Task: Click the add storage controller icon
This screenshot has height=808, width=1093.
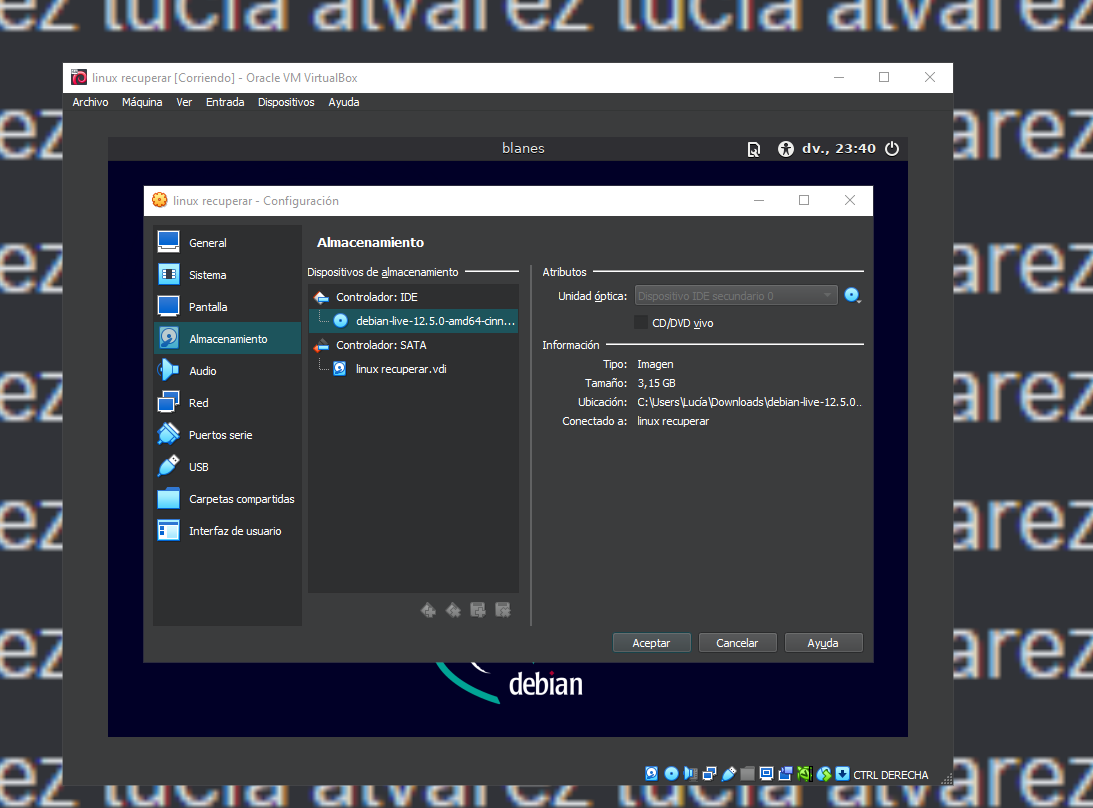Action: coord(428,609)
